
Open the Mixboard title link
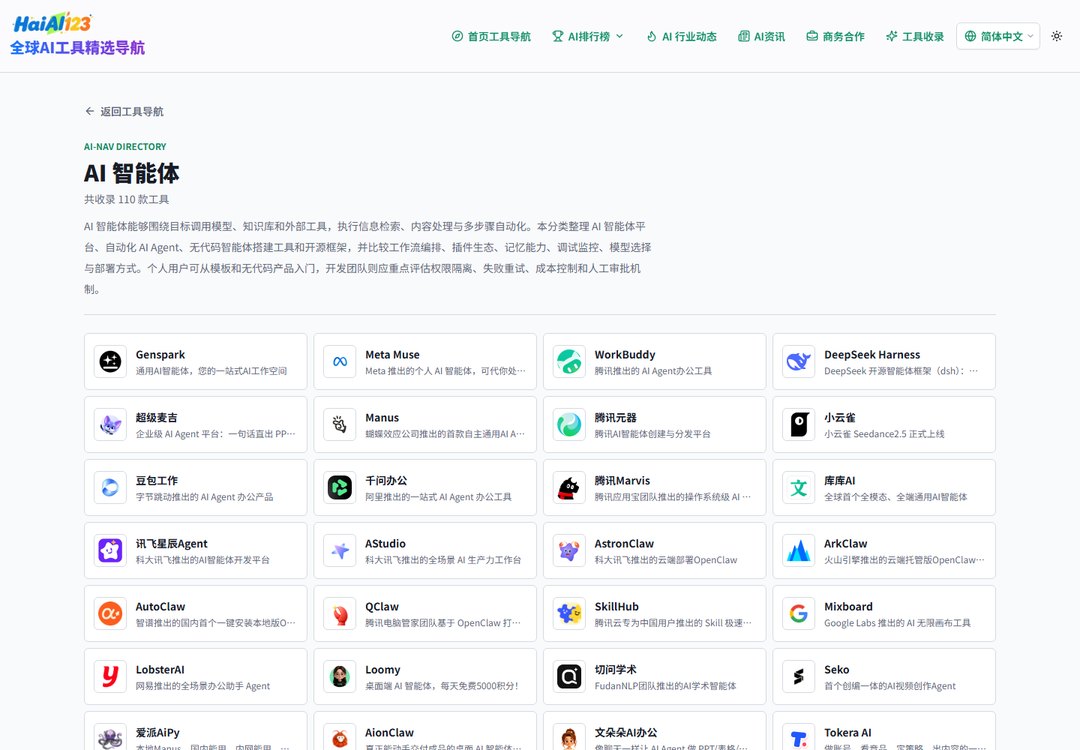[x=848, y=607]
